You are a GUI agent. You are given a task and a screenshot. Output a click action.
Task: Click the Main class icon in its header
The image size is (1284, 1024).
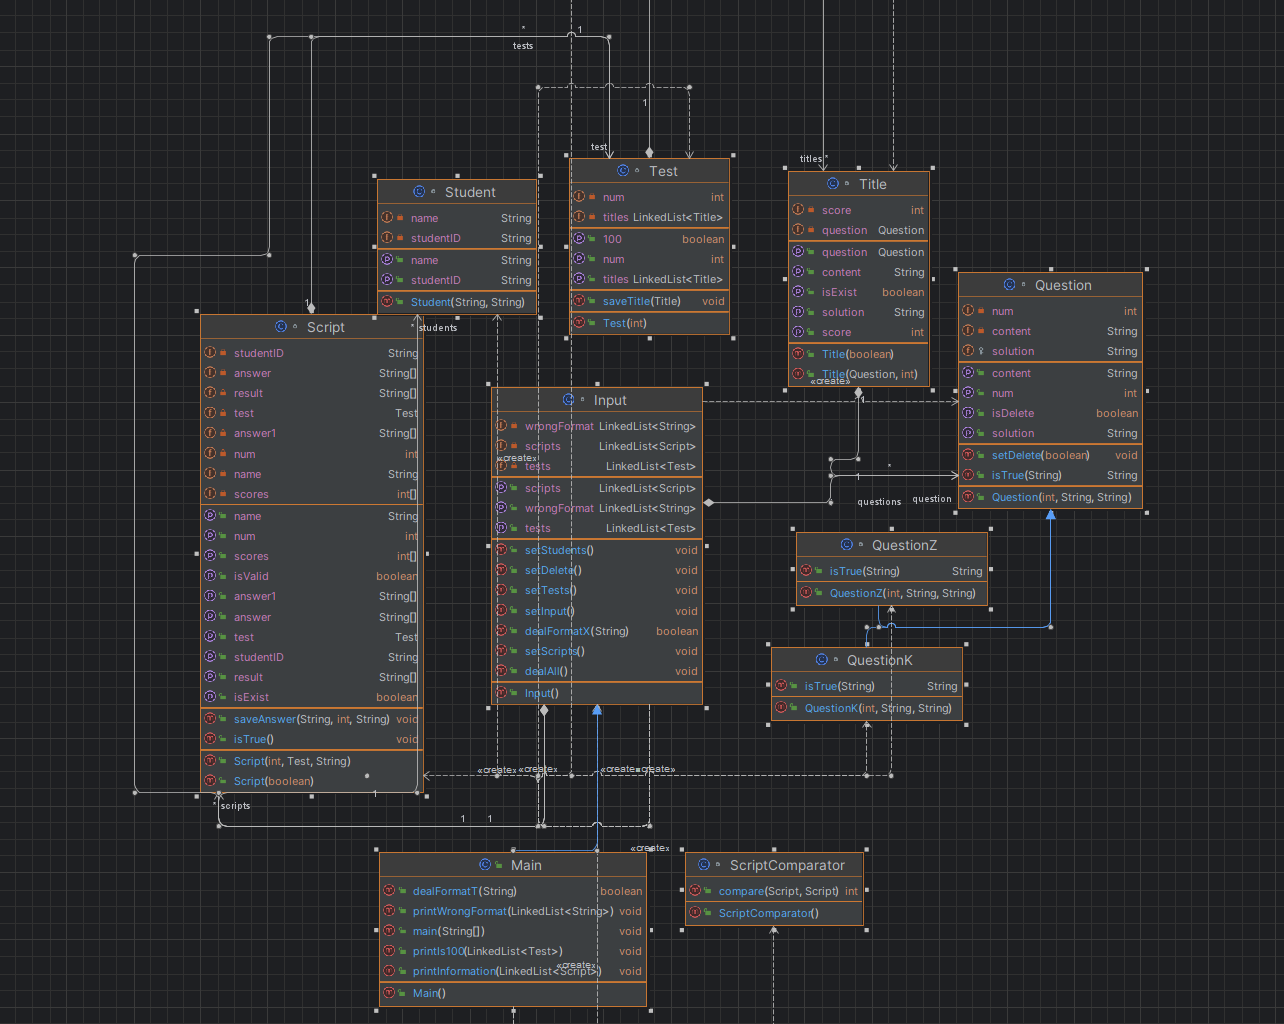tap(485, 865)
